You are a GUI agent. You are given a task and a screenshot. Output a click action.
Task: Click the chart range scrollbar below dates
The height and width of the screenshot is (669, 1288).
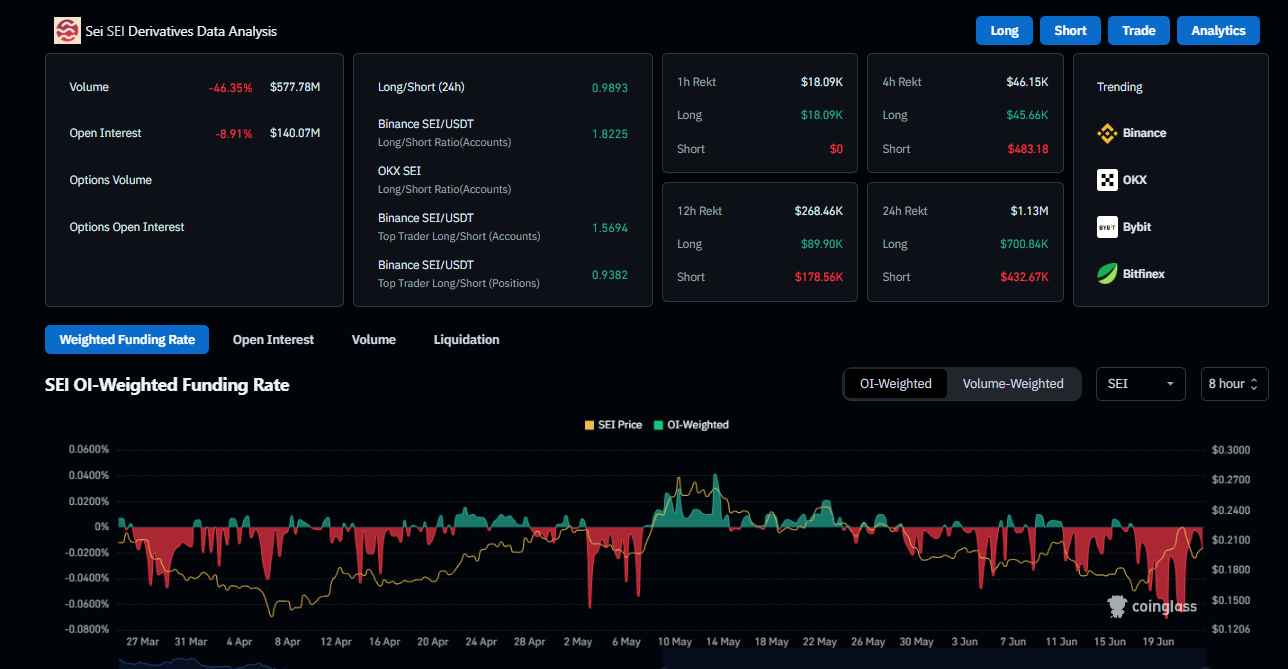coord(662,660)
